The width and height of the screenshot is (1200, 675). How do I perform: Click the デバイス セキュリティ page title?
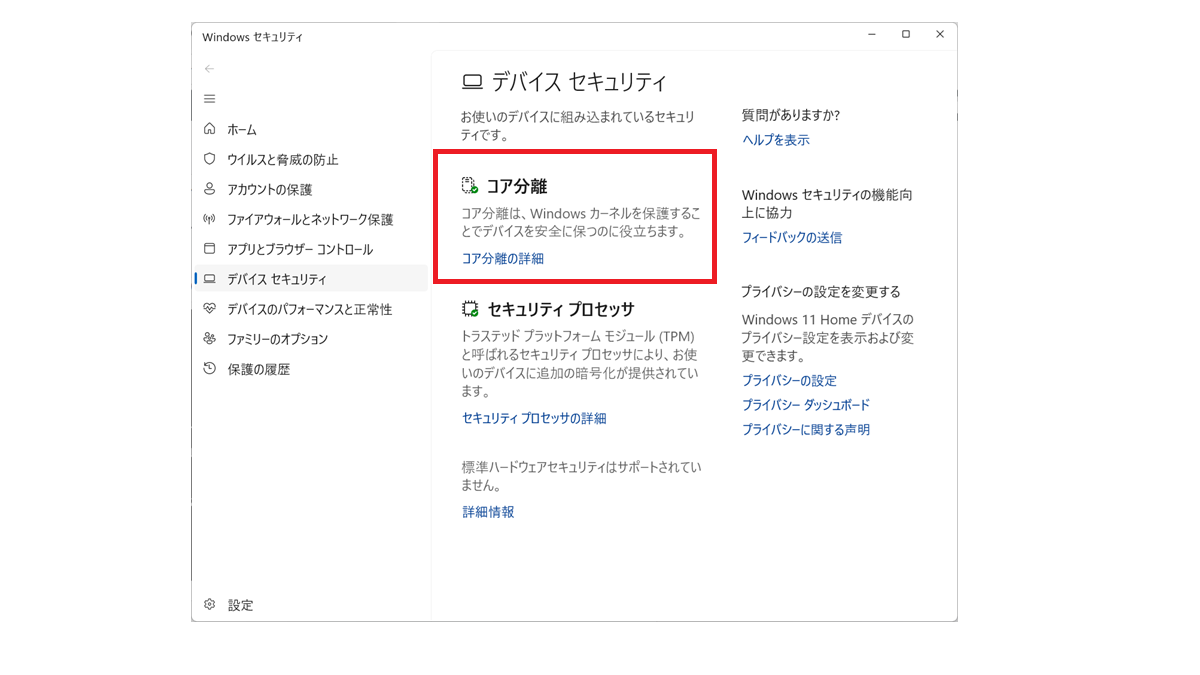click(x=579, y=83)
